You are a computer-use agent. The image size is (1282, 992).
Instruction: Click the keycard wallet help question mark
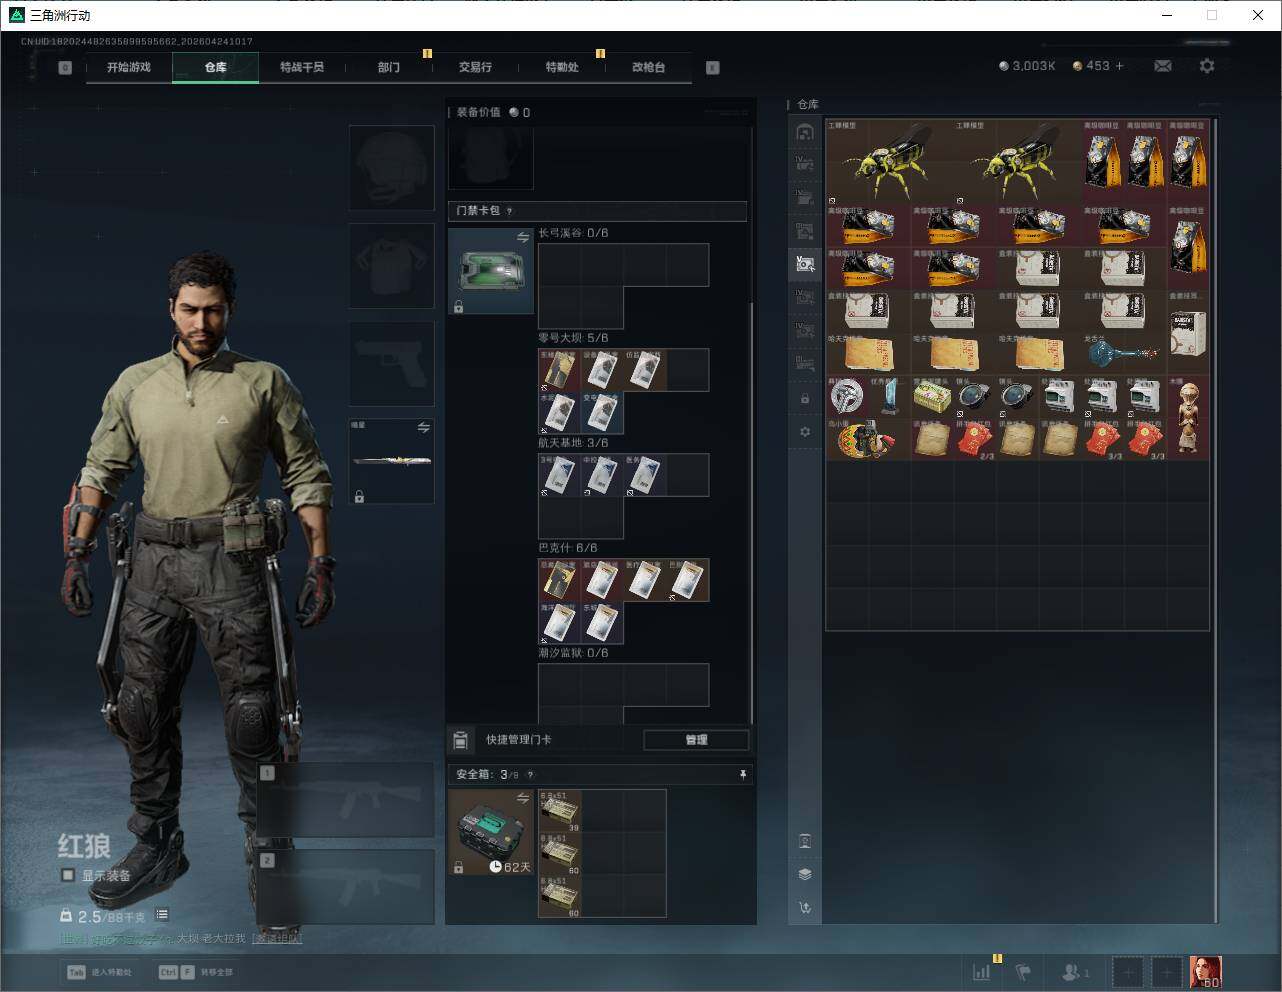pyautogui.click(x=509, y=211)
